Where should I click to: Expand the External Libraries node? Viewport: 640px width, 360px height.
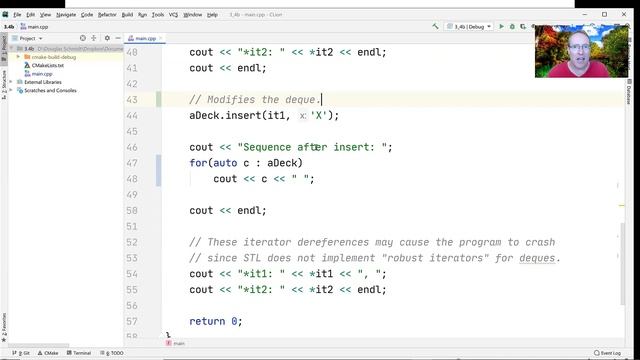tap(11, 82)
